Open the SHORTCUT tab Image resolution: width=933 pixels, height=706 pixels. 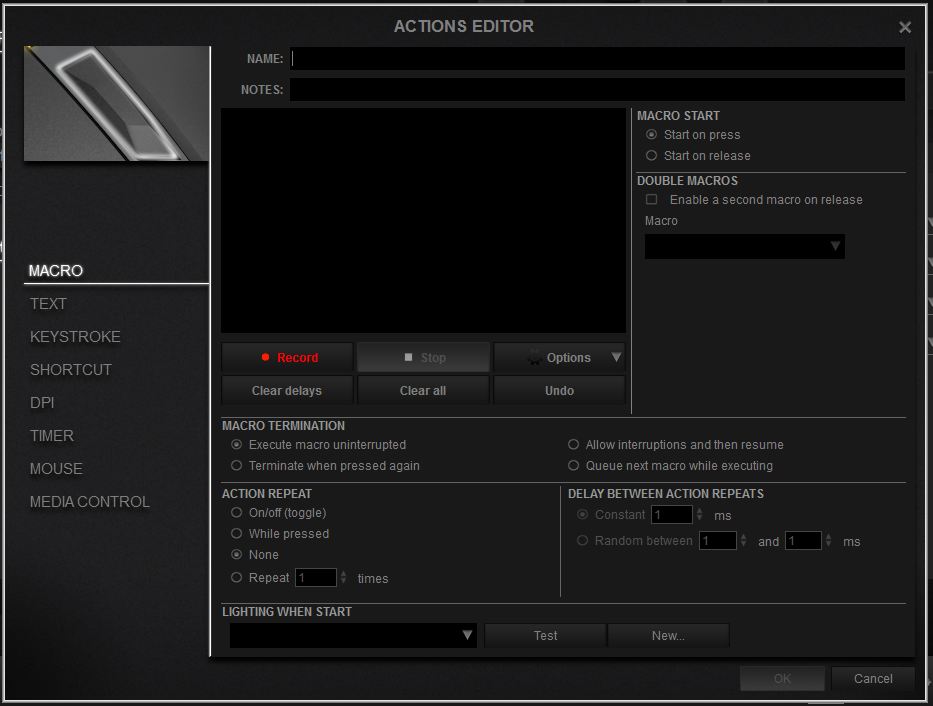[71, 370]
